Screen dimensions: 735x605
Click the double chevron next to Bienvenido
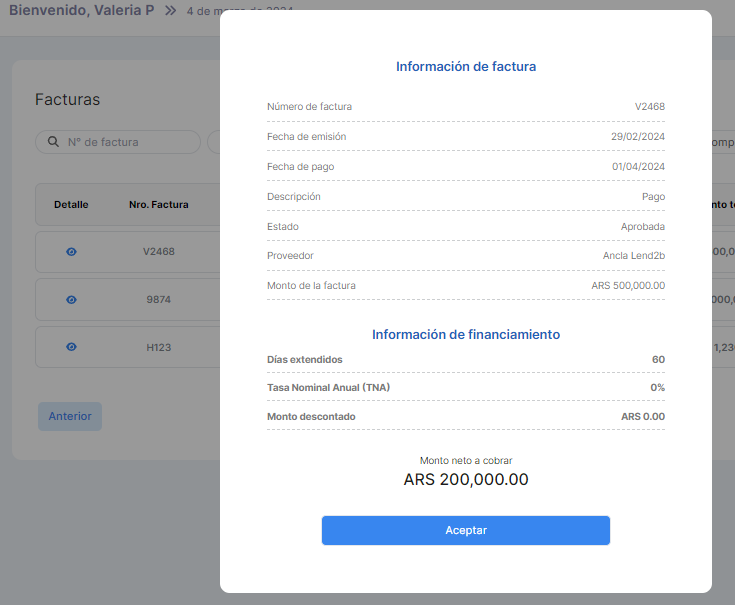170,10
